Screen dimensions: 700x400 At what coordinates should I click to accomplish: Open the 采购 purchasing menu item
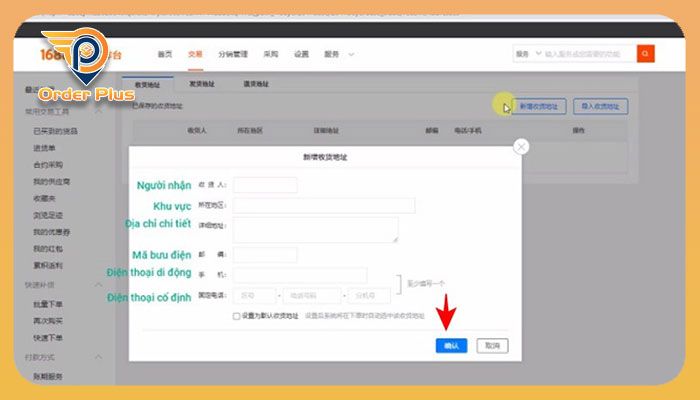[x=271, y=54]
